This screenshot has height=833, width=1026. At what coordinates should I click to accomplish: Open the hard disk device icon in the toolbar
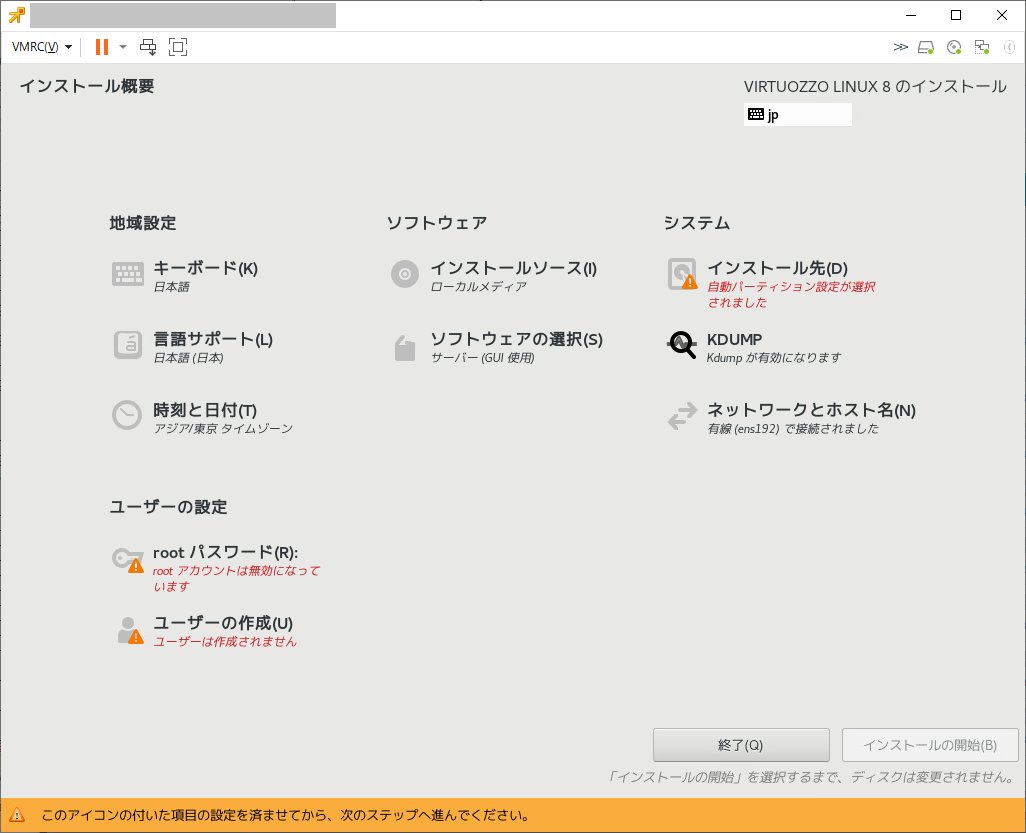(x=926, y=47)
